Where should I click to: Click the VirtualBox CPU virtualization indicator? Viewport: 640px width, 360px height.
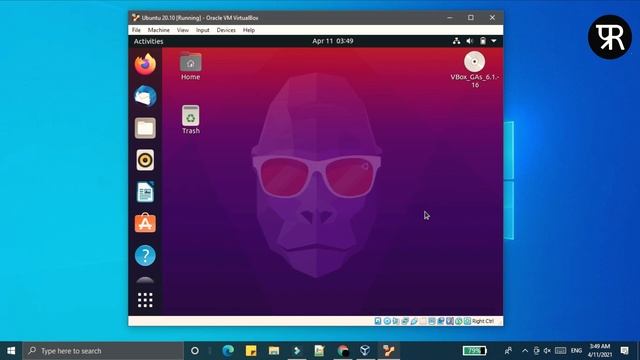click(450, 321)
